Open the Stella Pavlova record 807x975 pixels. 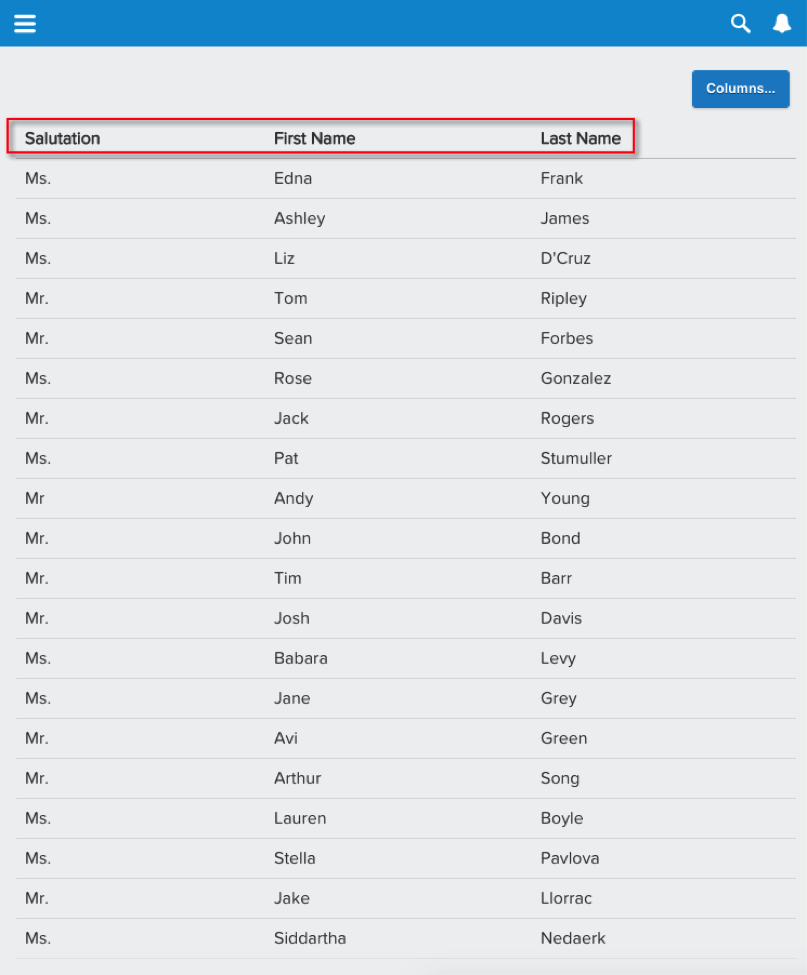coord(406,859)
